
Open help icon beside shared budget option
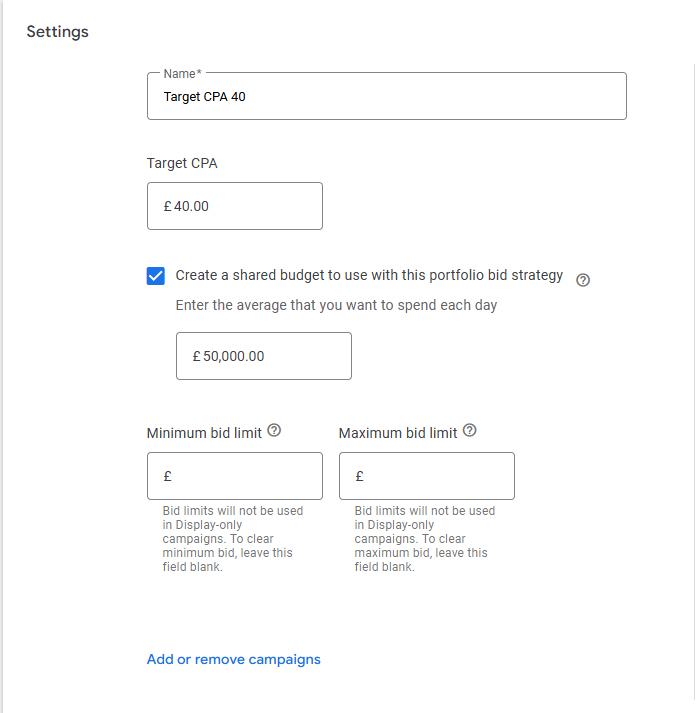coord(583,280)
